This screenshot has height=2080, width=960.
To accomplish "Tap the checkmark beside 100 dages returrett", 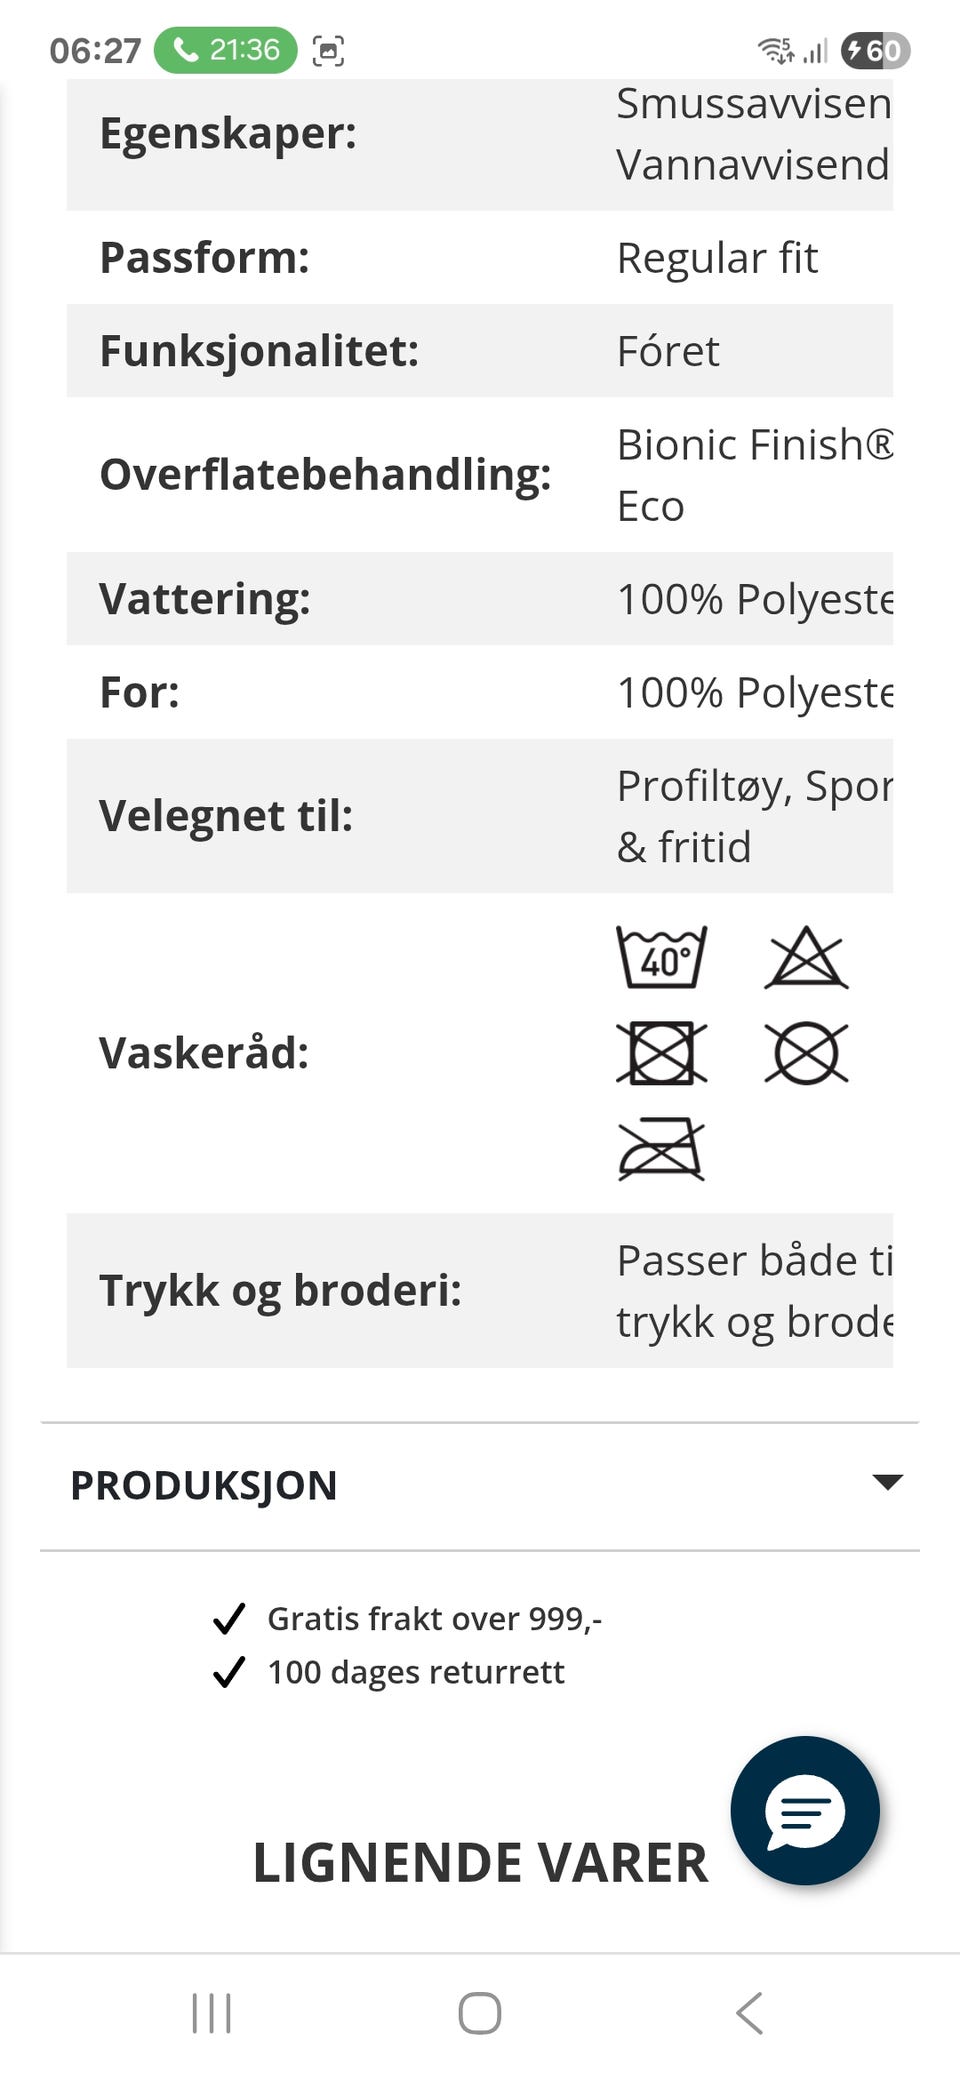I will (x=229, y=1671).
